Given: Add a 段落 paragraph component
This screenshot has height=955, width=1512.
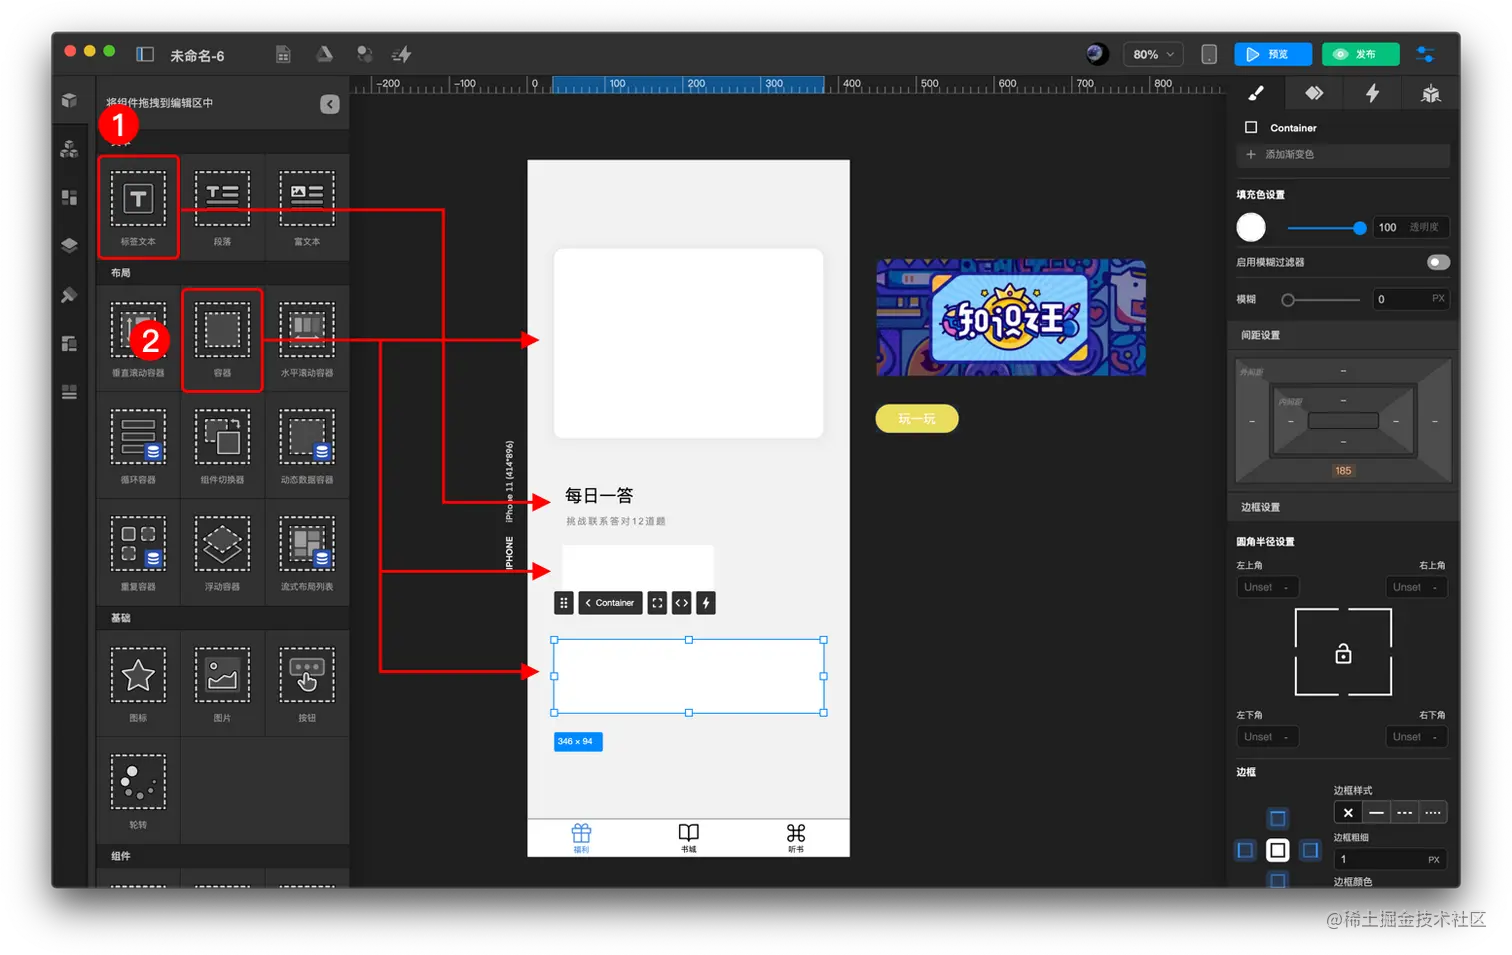Looking at the screenshot, I should [x=222, y=207].
